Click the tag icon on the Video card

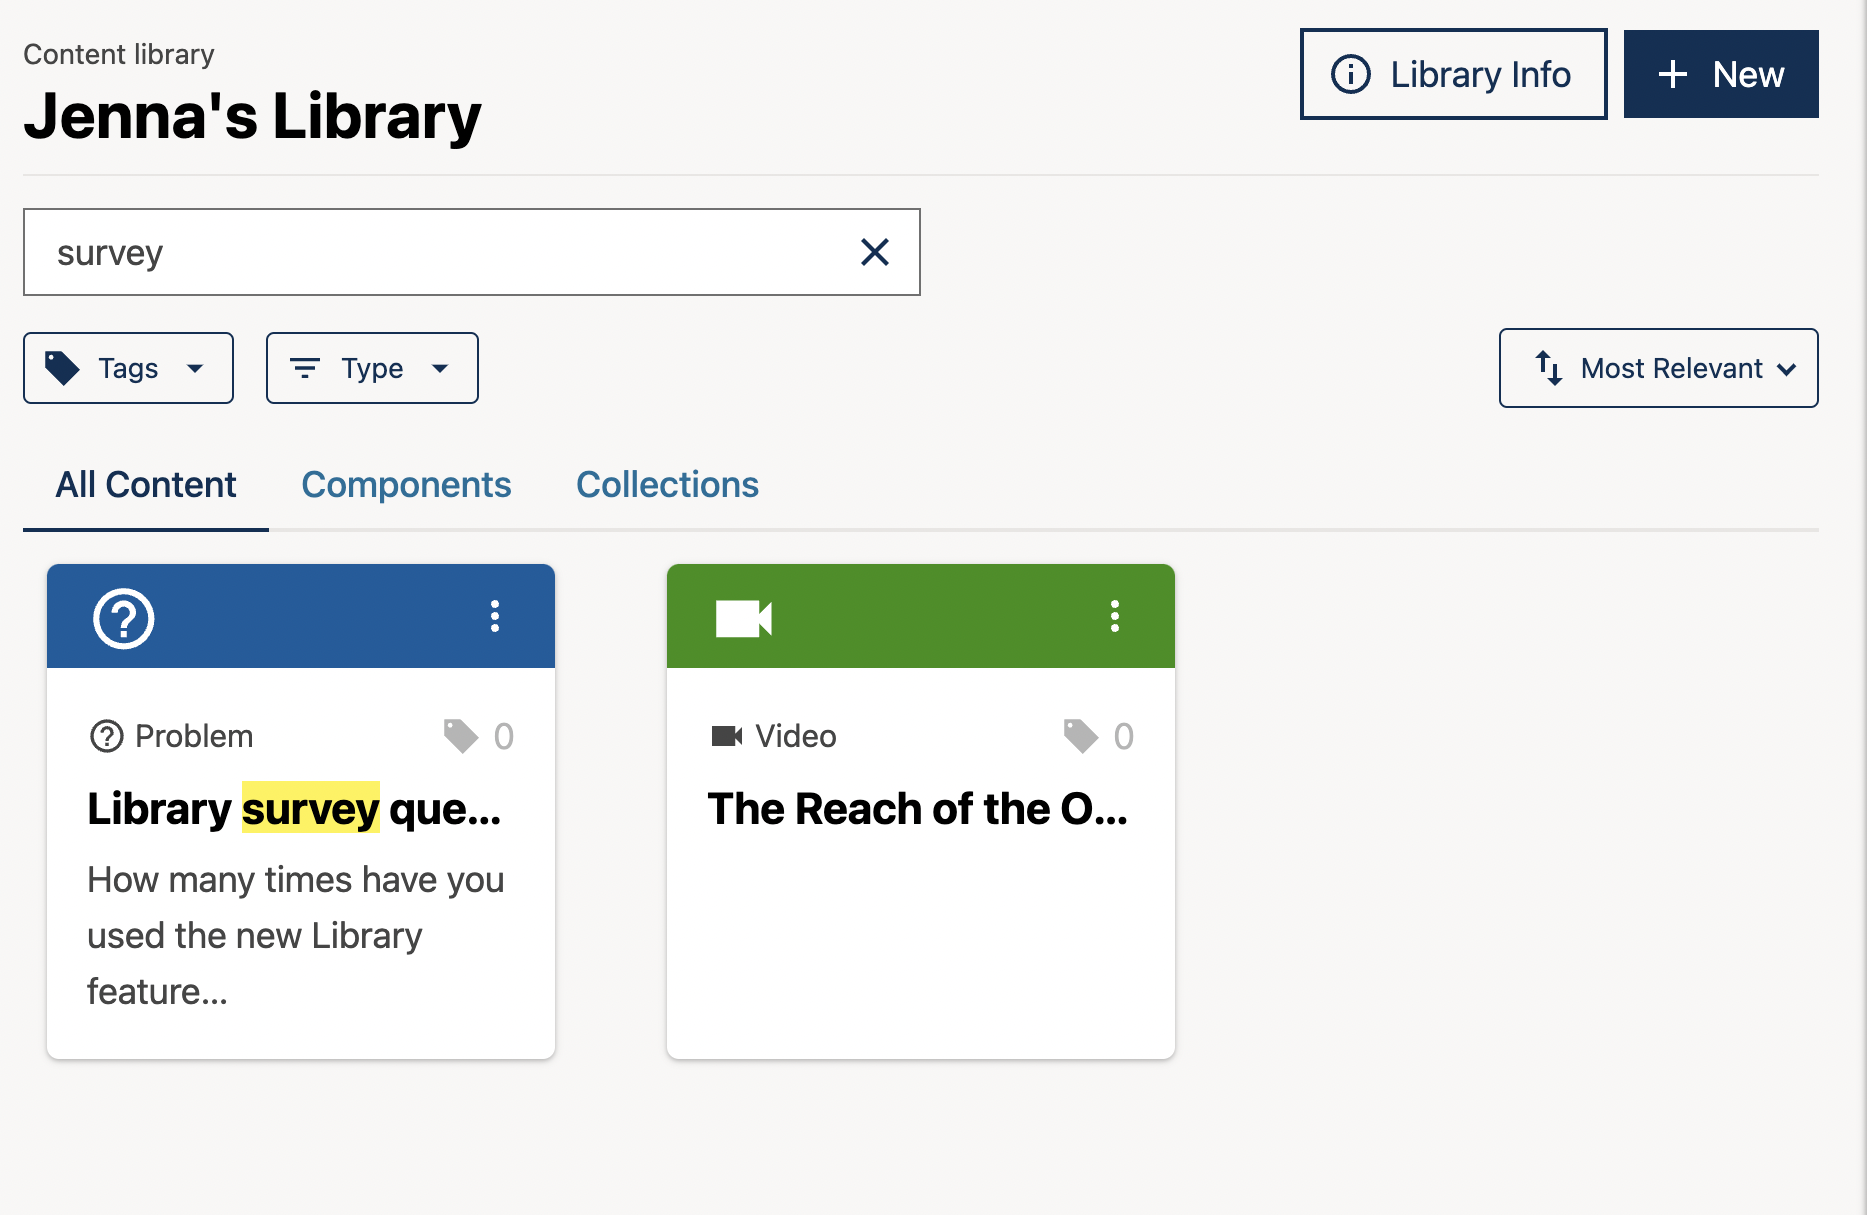[x=1080, y=736]
